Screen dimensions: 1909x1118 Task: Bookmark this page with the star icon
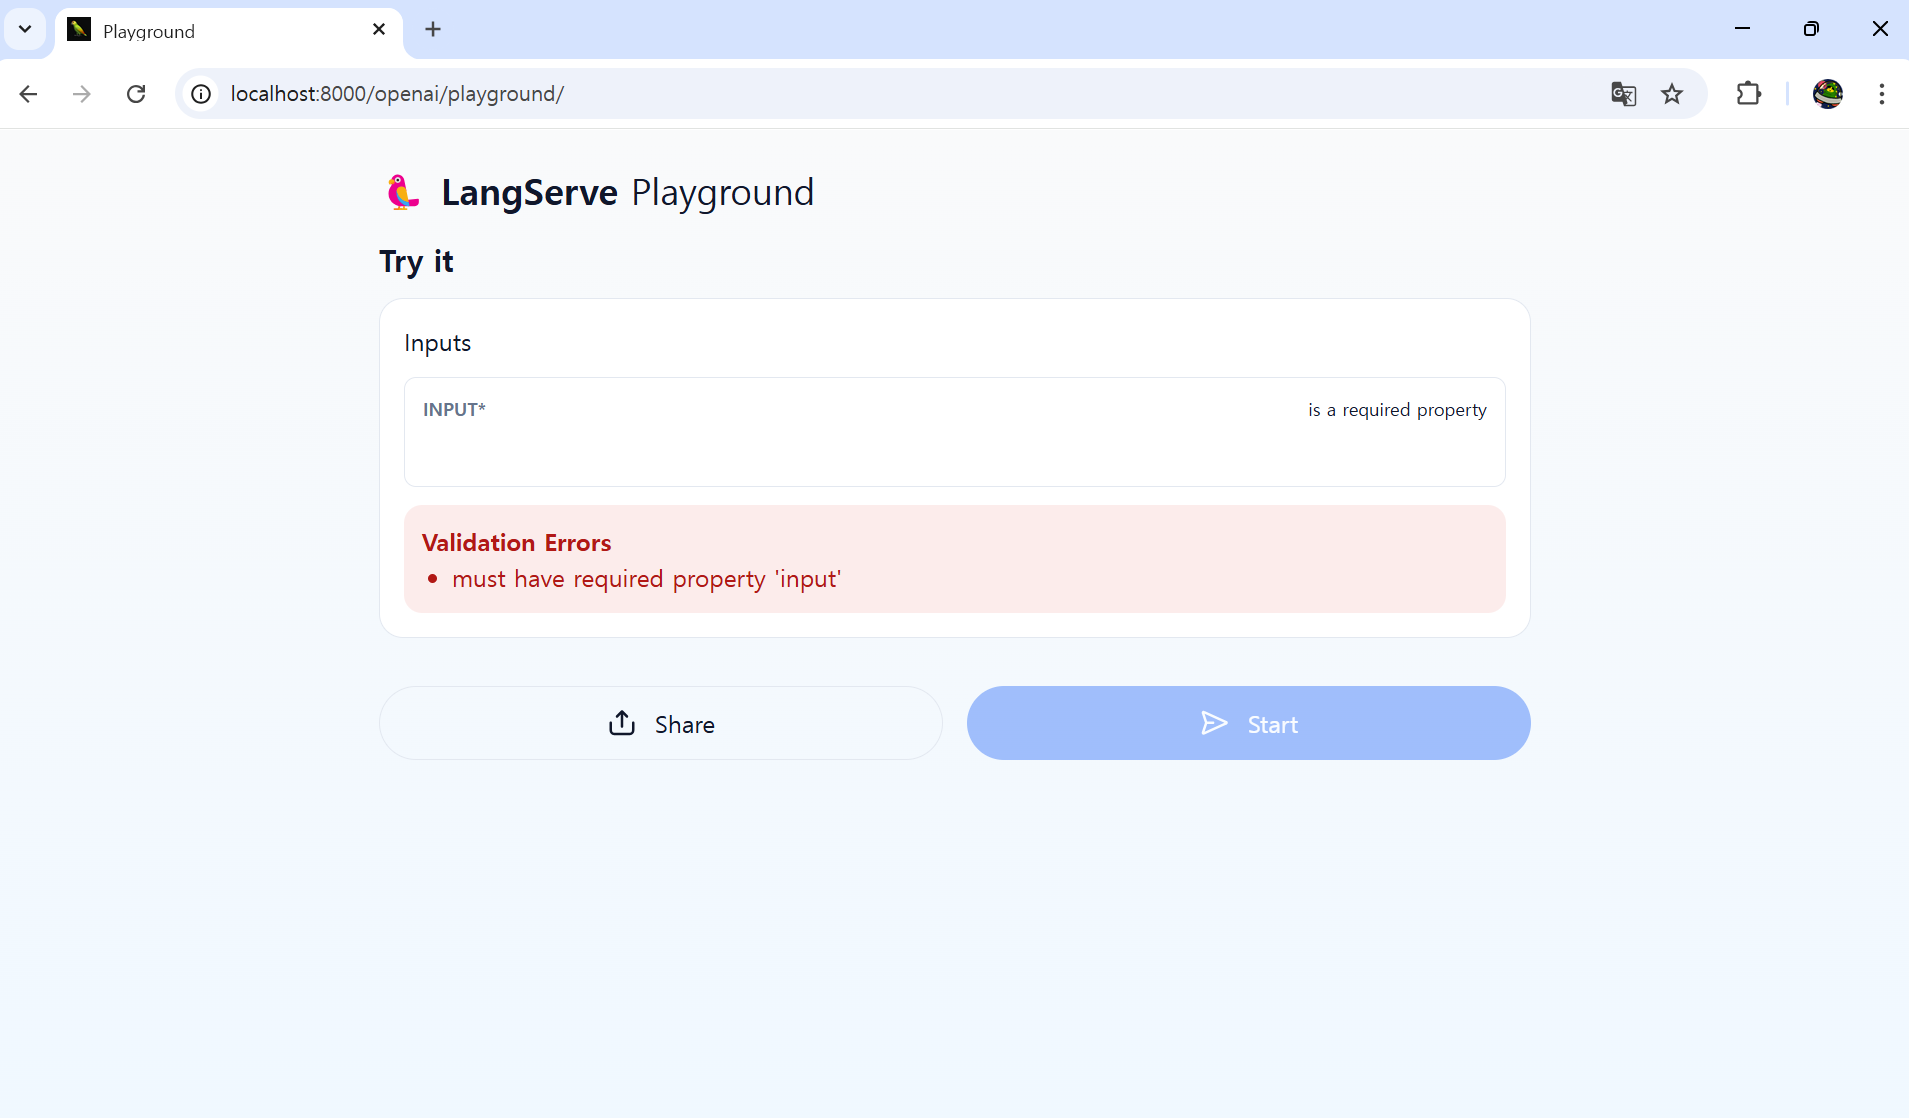click(1672, 94)
